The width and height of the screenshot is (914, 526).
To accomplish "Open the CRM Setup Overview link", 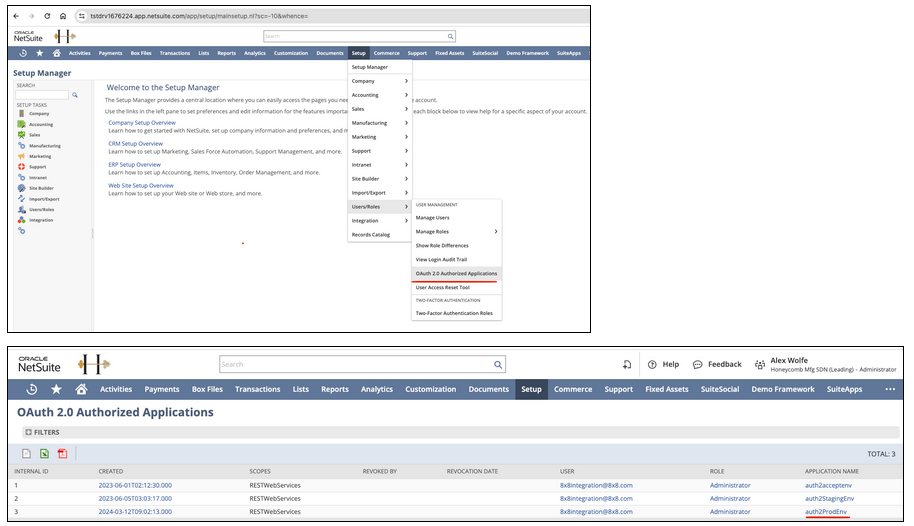I will click(135, 143).
